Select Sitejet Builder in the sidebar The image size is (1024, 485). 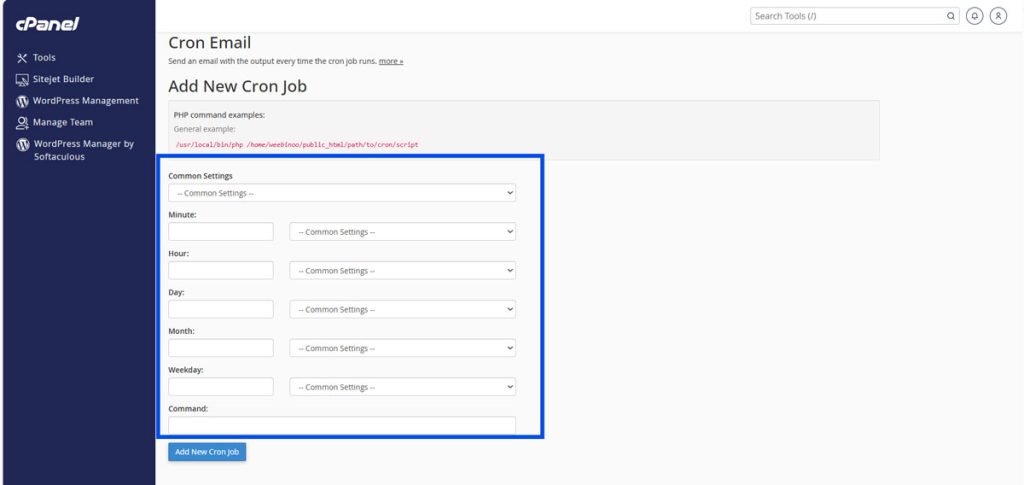(63, 80)
